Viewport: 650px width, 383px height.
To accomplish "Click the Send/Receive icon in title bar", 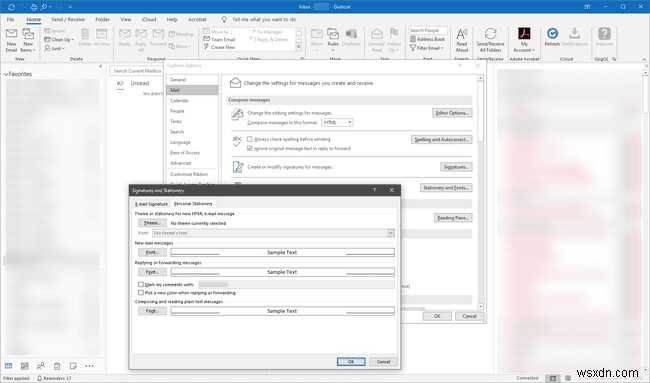I will (11, 7).
